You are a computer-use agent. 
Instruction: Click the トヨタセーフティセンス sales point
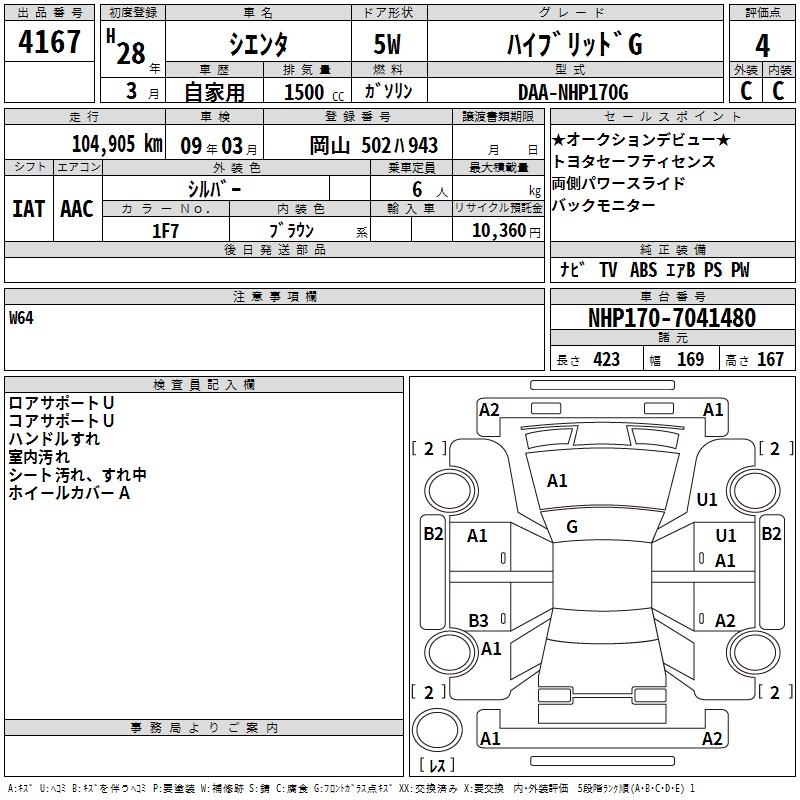633,161
